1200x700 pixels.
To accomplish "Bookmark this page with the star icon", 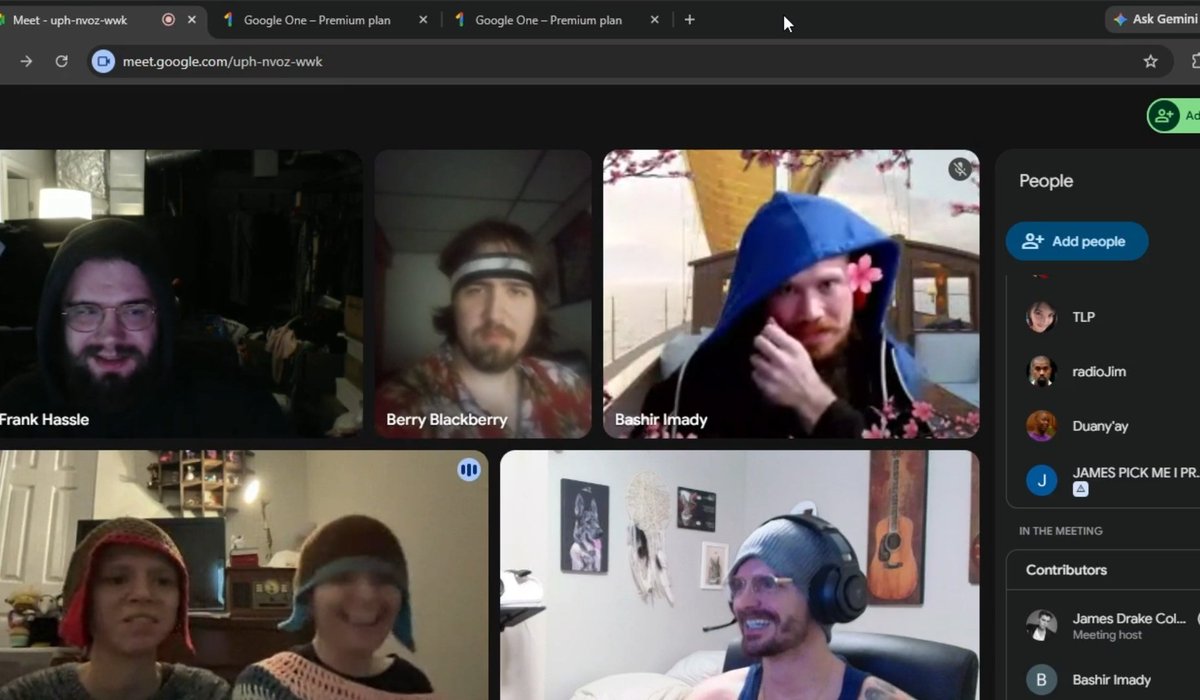I will click(x=1150, y=61).
